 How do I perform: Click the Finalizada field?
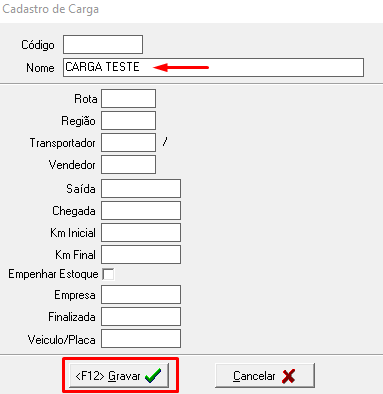tap(141, 316)
